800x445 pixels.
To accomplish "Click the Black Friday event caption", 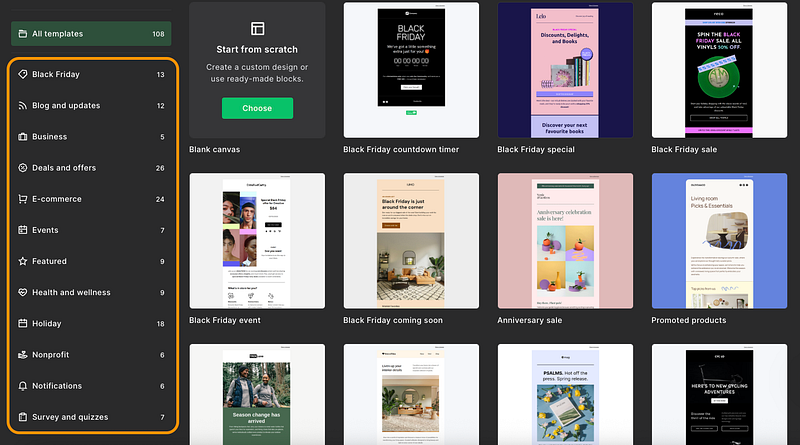I will (x=224, y=320).
